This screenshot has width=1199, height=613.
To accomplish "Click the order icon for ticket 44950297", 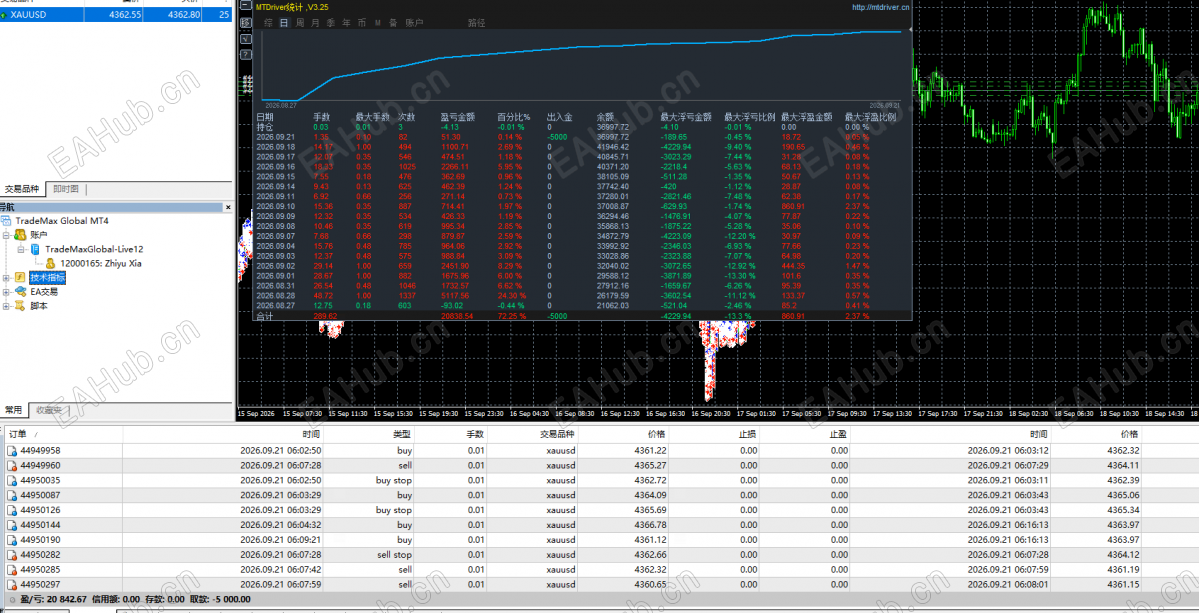I will (12, 585).
